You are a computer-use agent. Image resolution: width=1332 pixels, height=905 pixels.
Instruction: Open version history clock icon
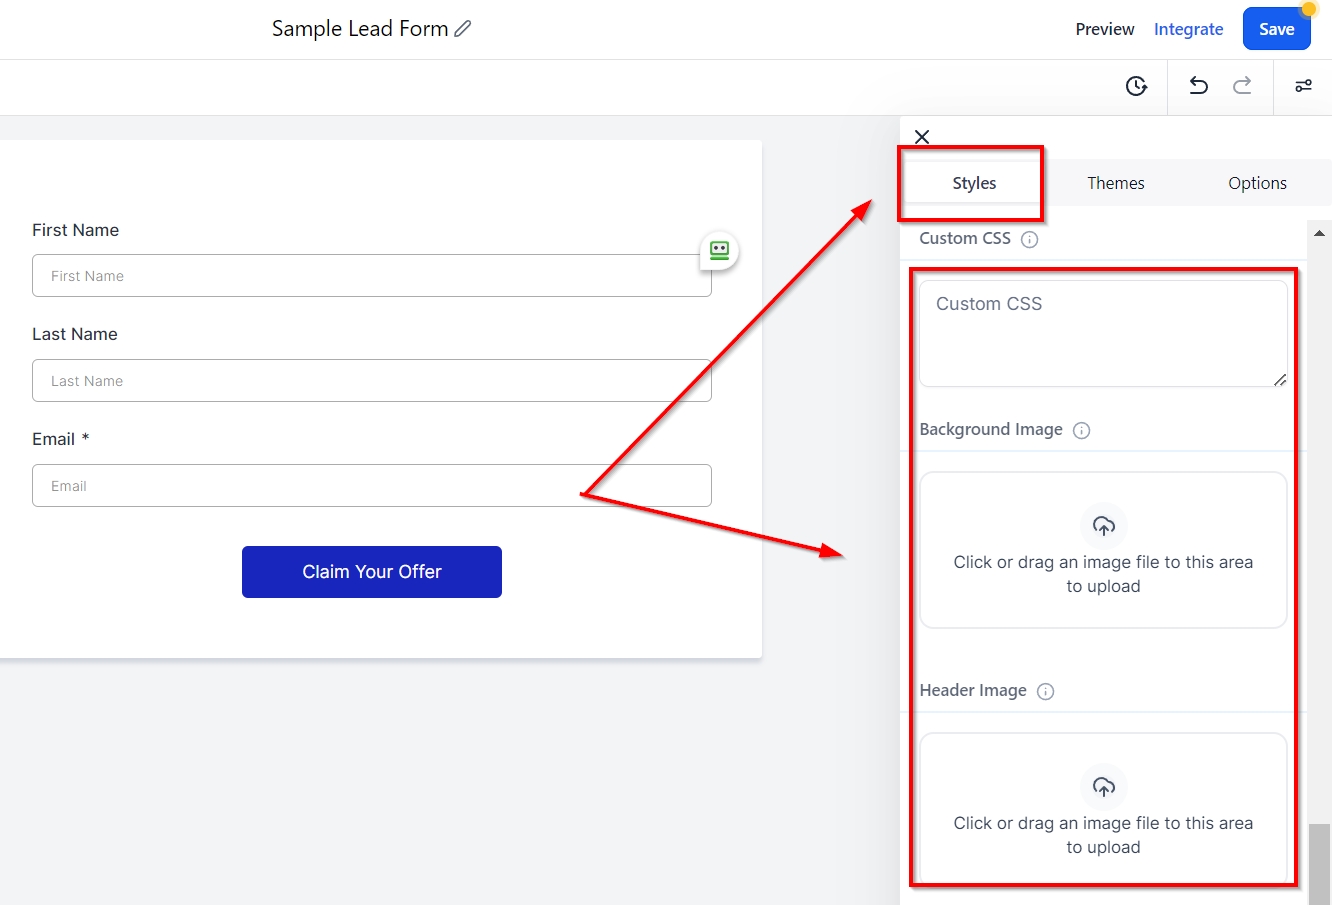coord(1136,86)
